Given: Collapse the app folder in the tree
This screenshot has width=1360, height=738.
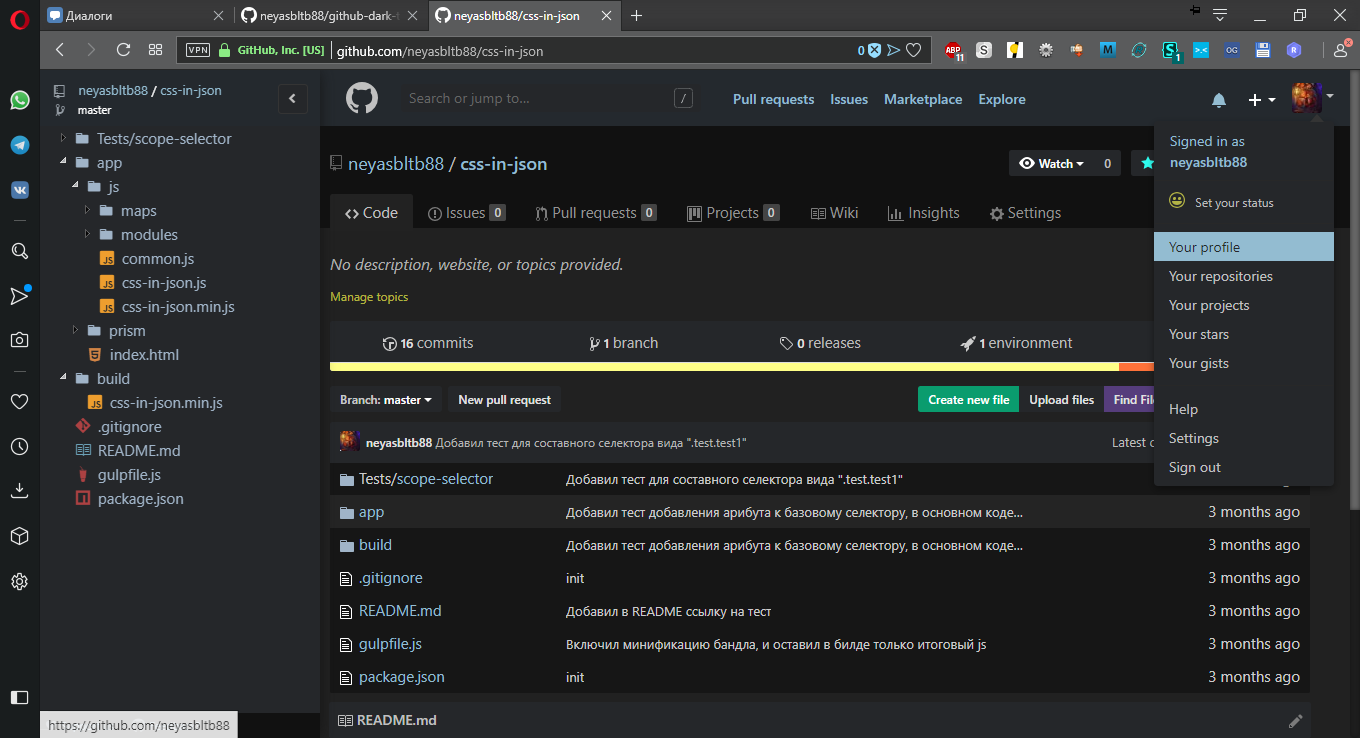Looking at the screenshot, I should click(63, 163).
